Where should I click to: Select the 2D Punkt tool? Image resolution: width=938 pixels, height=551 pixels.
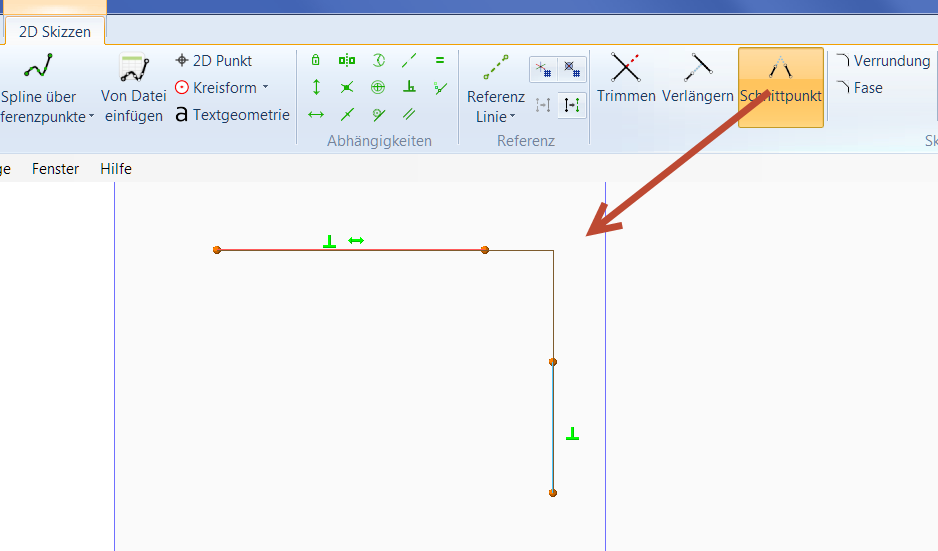coord(214,60)
